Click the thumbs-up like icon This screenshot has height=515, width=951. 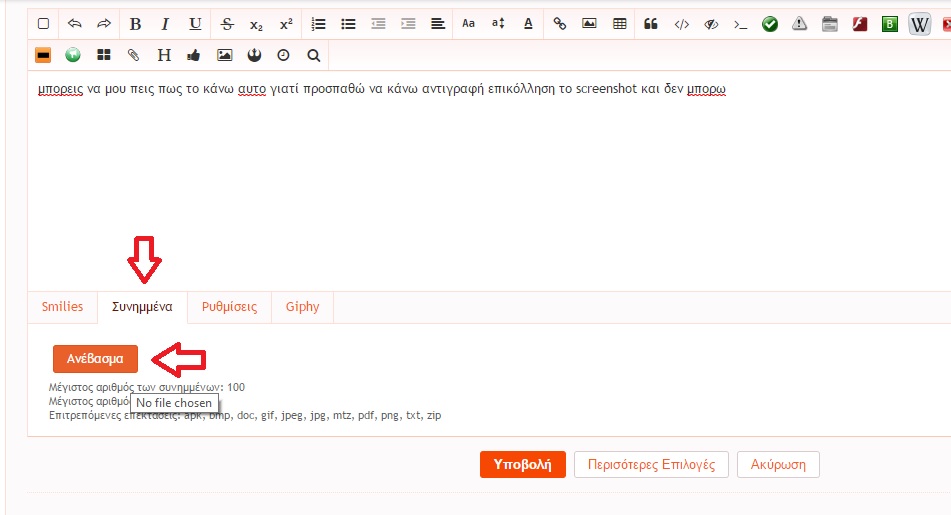[x=194, y=55]
